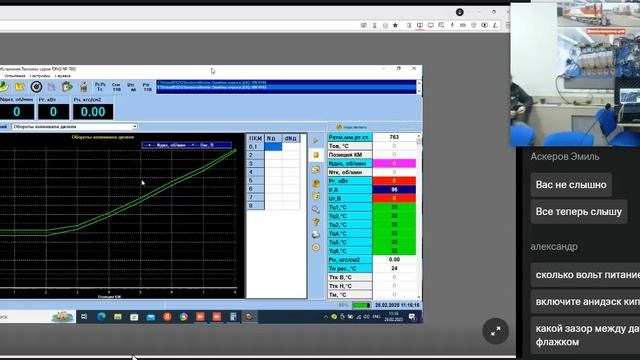Open the Испытания menu
The image size is (640, 360).
(x=15, y=76)
